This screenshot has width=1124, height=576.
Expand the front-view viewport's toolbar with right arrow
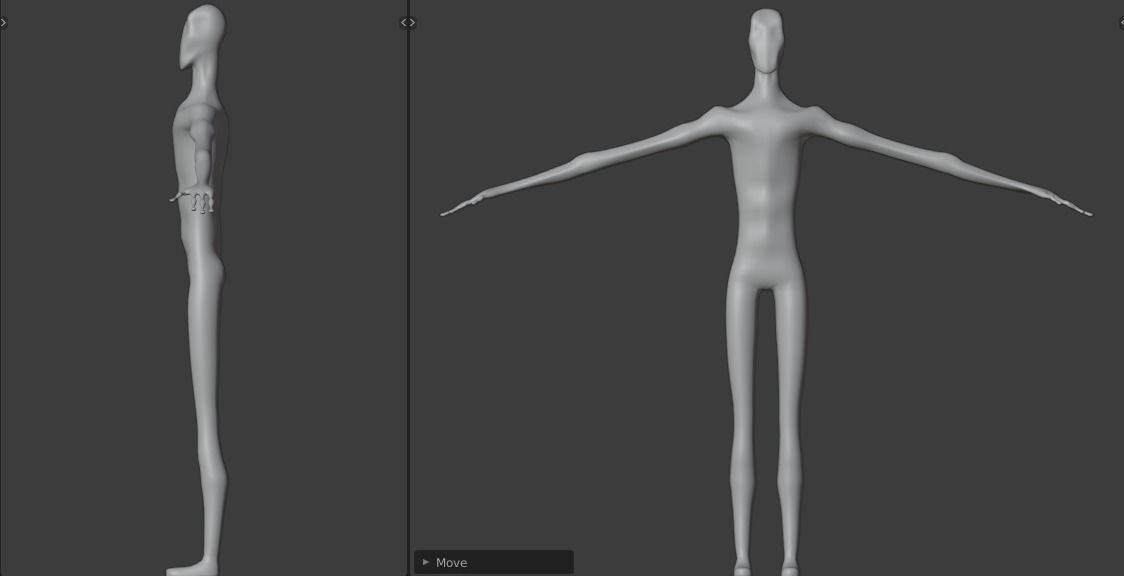(x=412, y=23)
